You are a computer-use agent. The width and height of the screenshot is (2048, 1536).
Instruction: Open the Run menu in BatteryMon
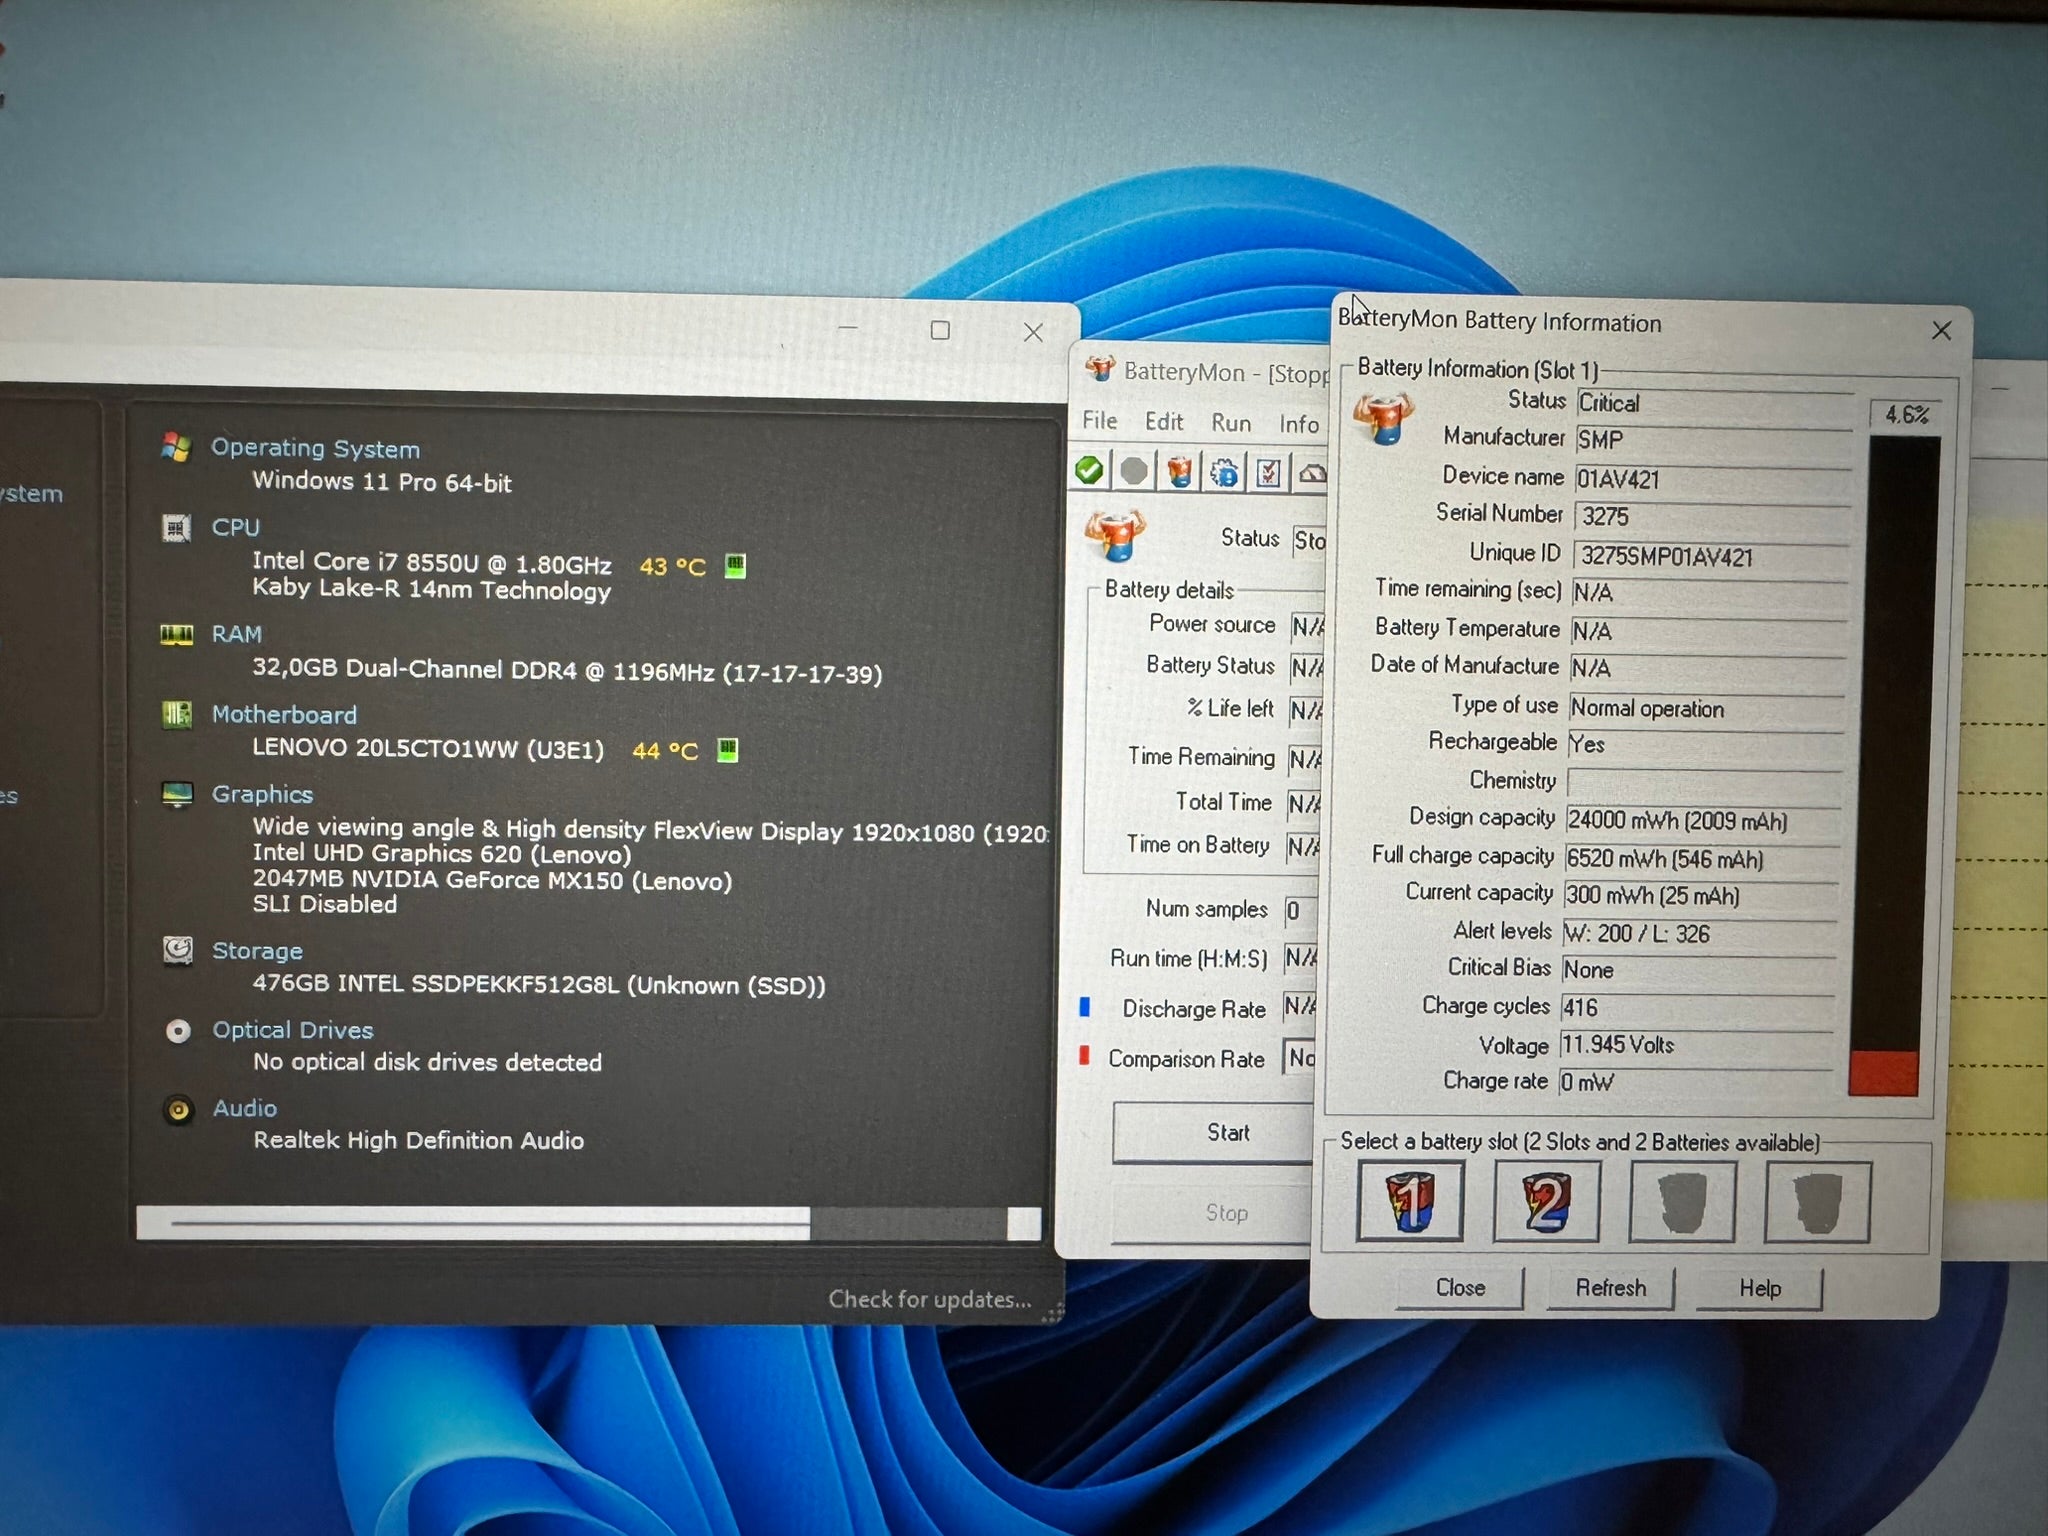[x=1231, y=423]
